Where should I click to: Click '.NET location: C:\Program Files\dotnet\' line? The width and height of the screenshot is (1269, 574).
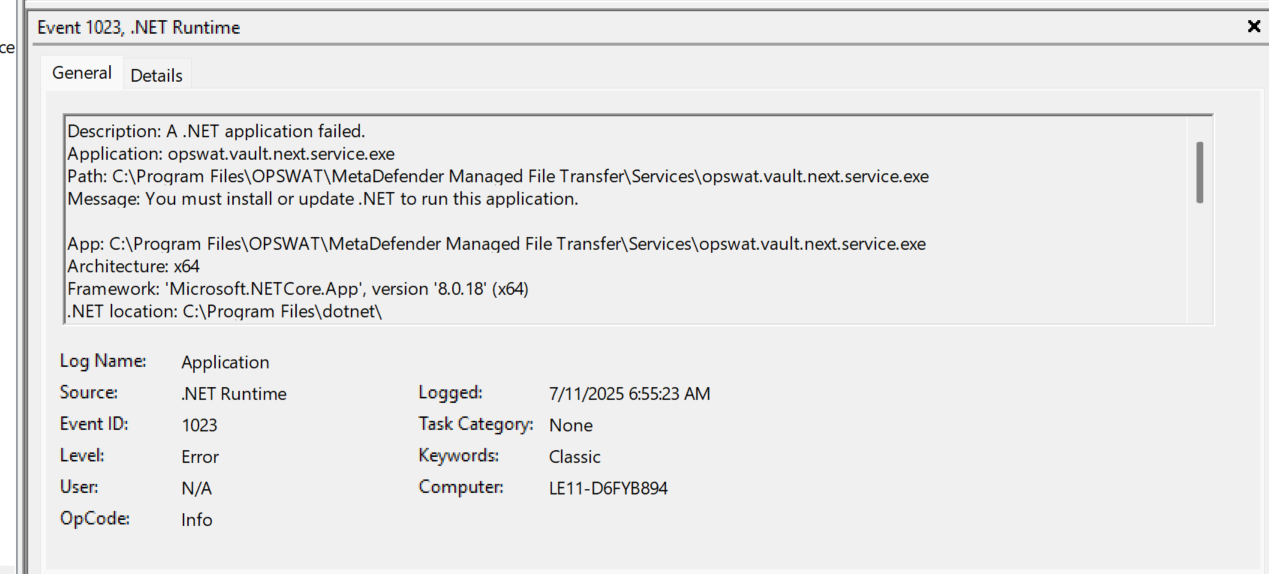coord(225,312)
